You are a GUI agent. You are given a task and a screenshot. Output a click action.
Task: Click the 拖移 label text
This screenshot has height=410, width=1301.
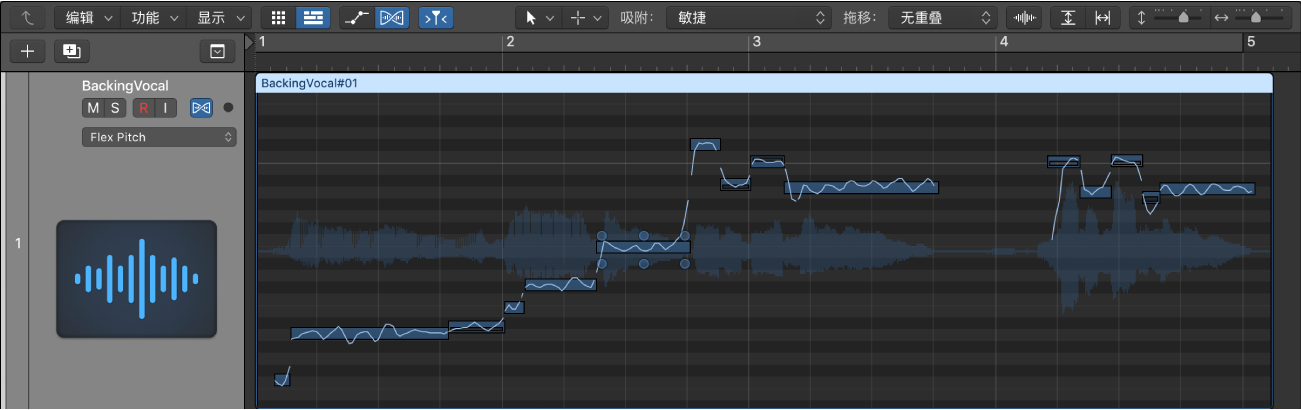pyautogui.click(x=860, y=17)
